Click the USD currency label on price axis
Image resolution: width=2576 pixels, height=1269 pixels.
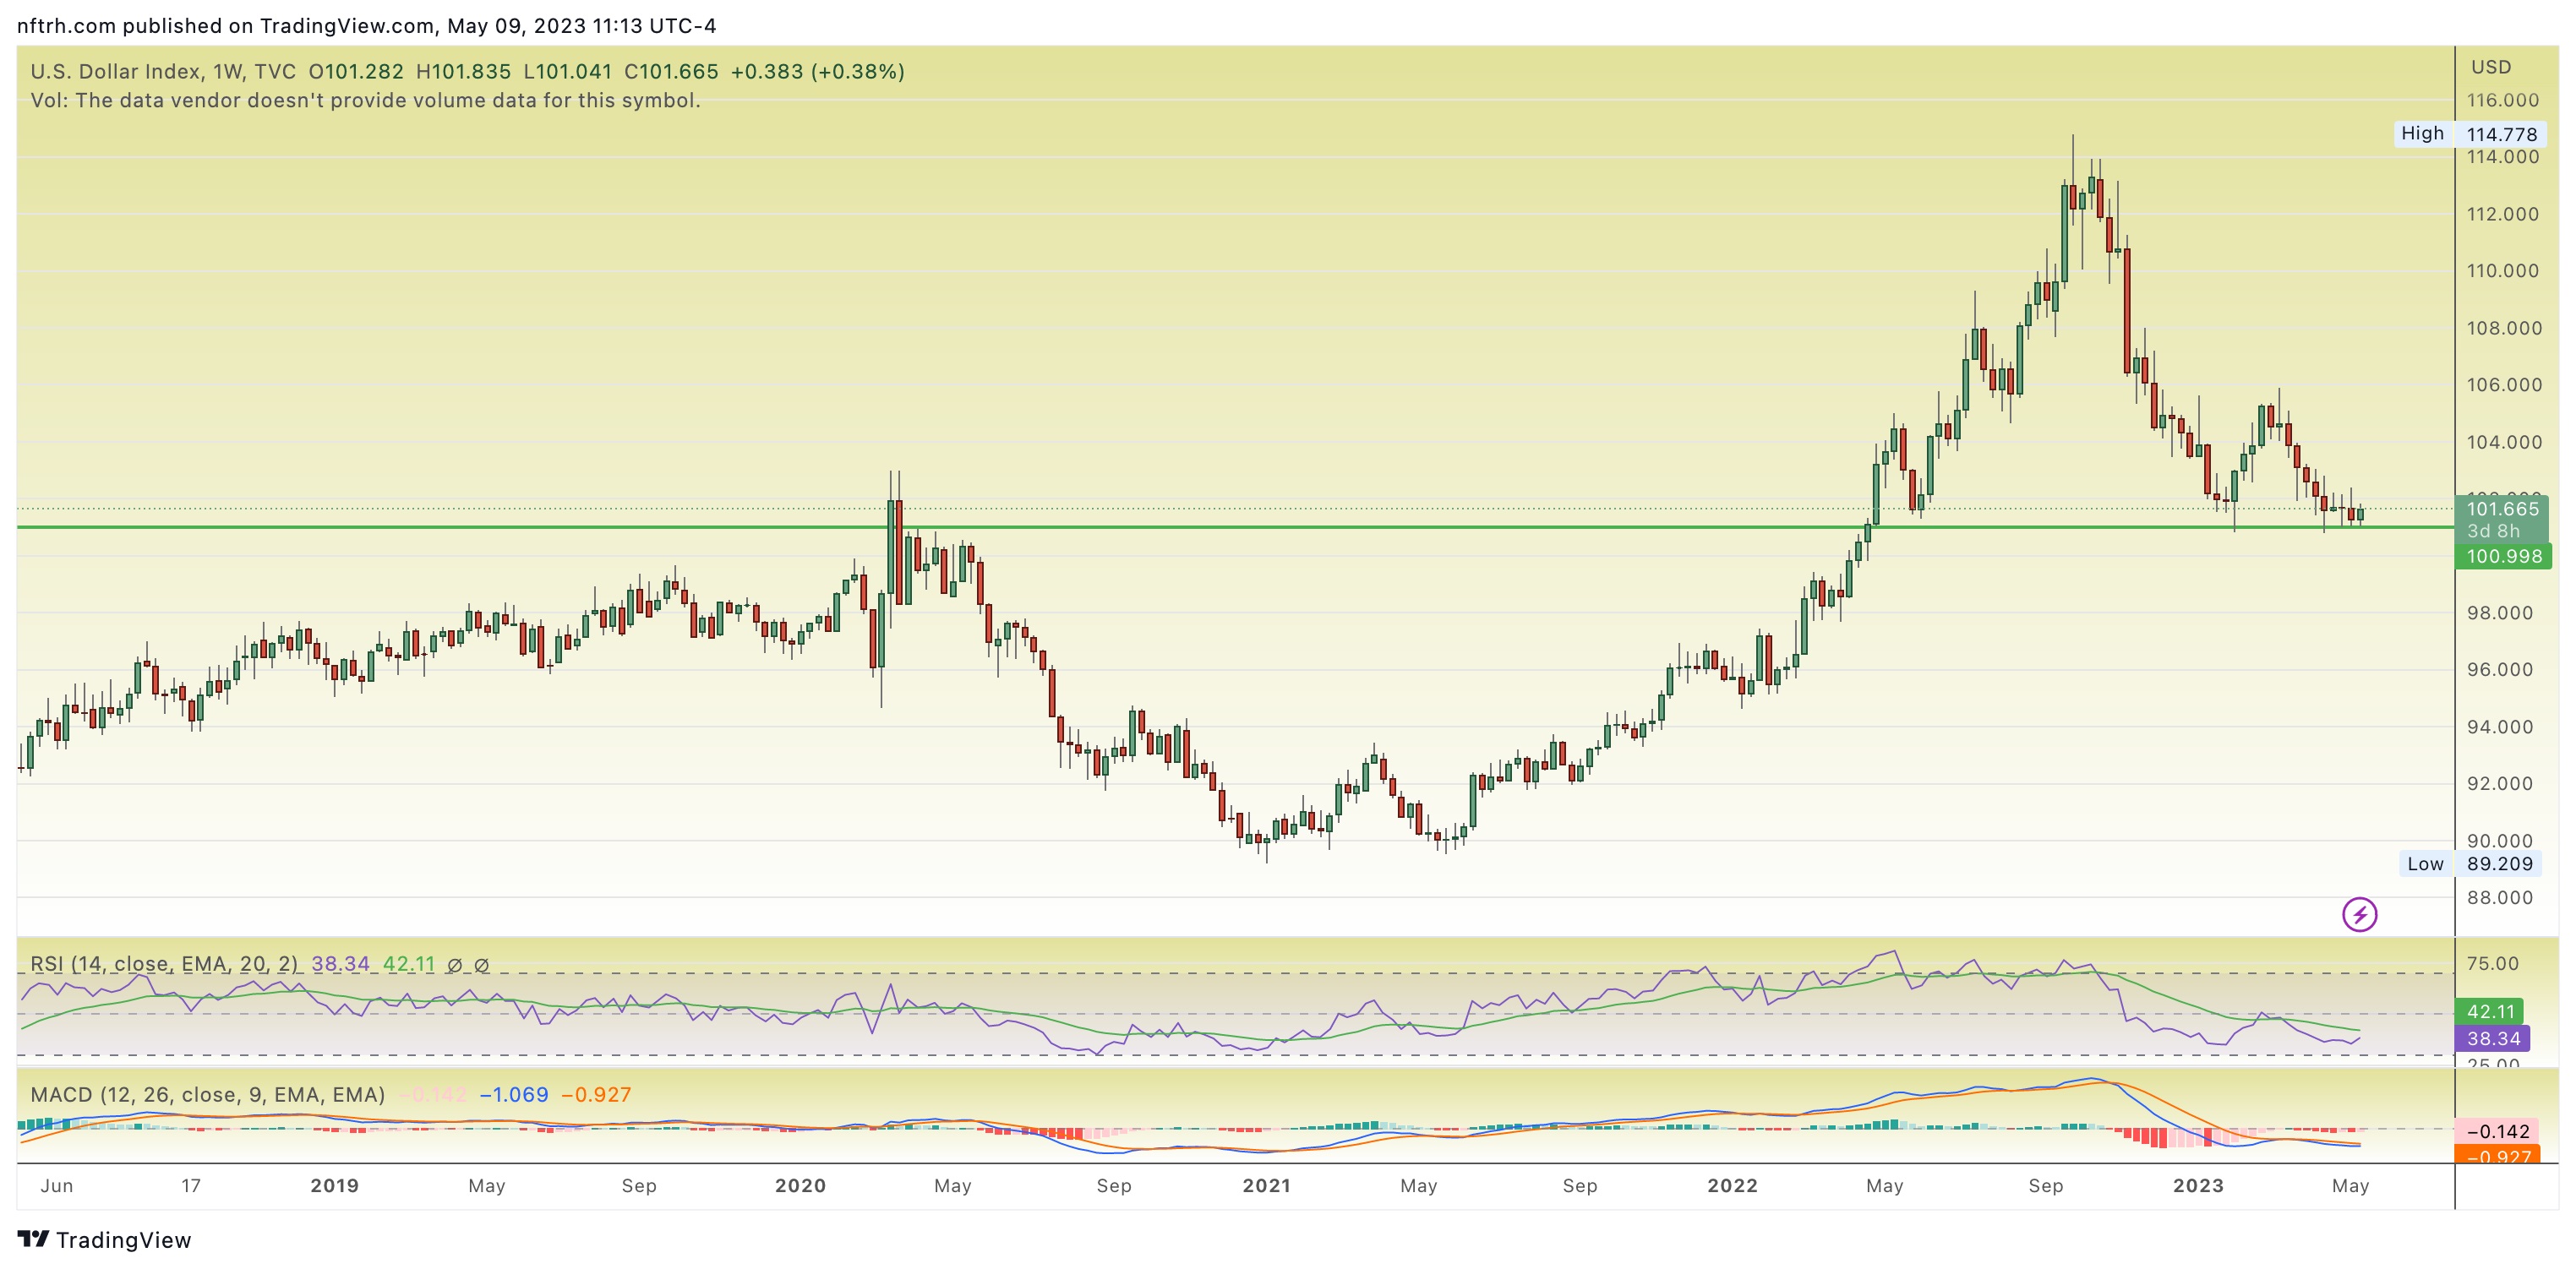(x=2491, y=67)
